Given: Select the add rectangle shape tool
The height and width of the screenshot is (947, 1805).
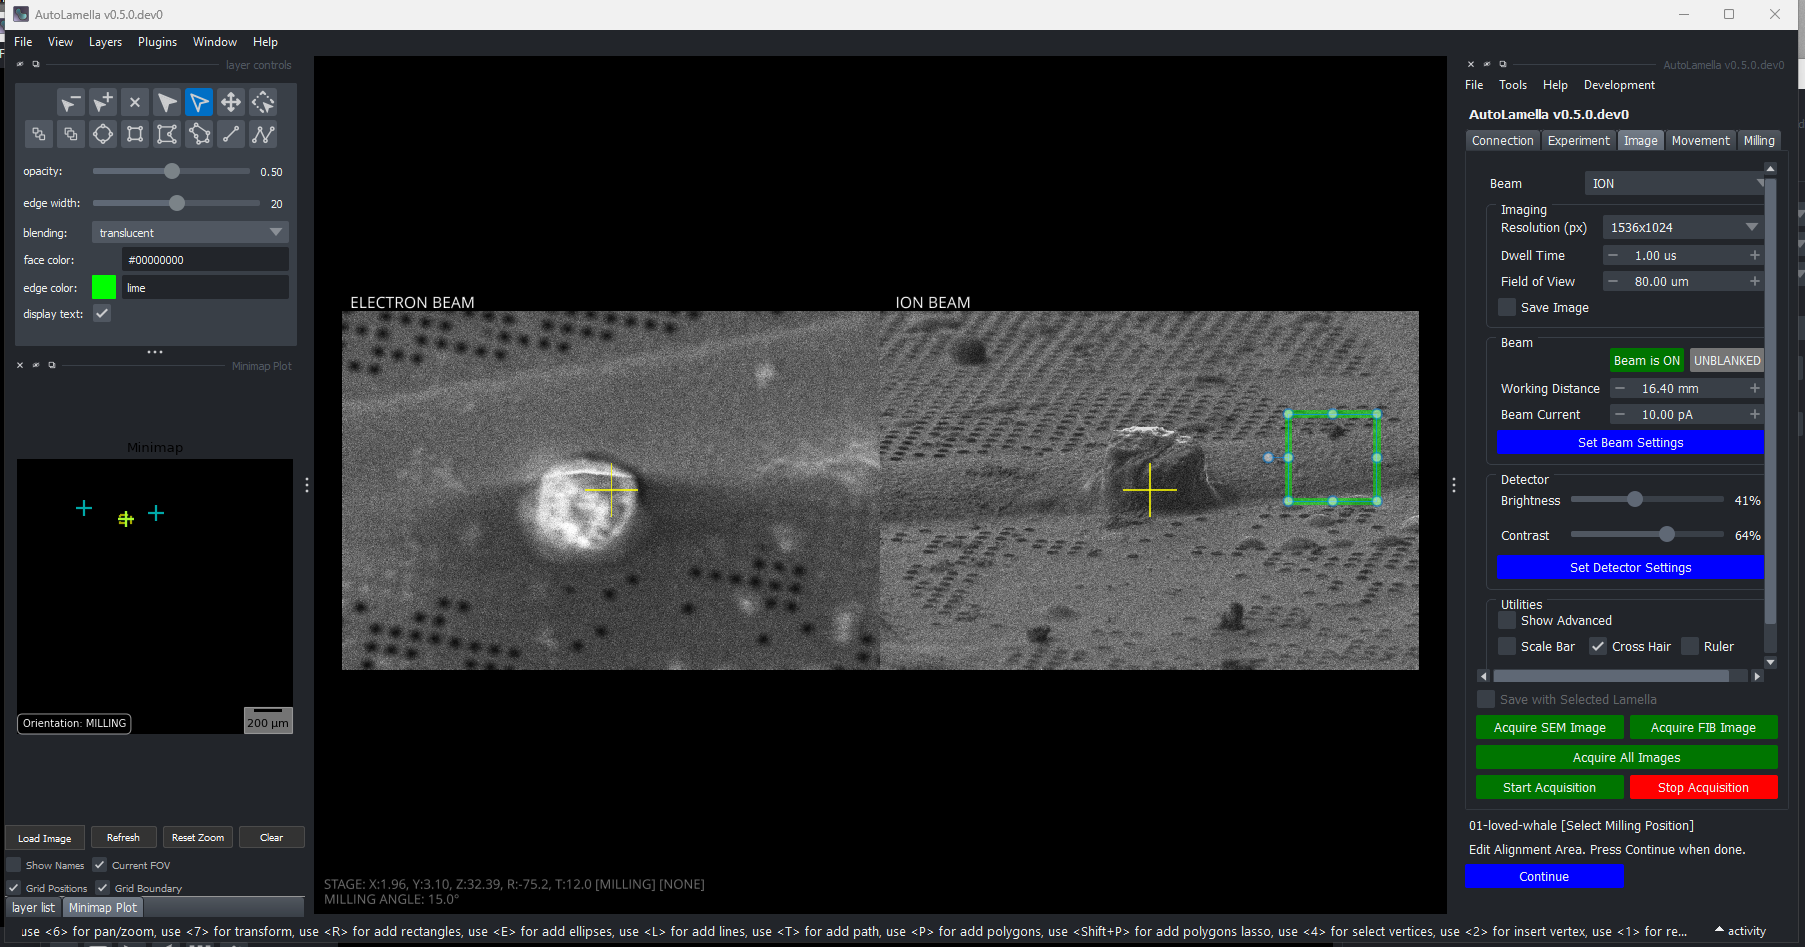Looking at the screenshot, I should 135,134.
